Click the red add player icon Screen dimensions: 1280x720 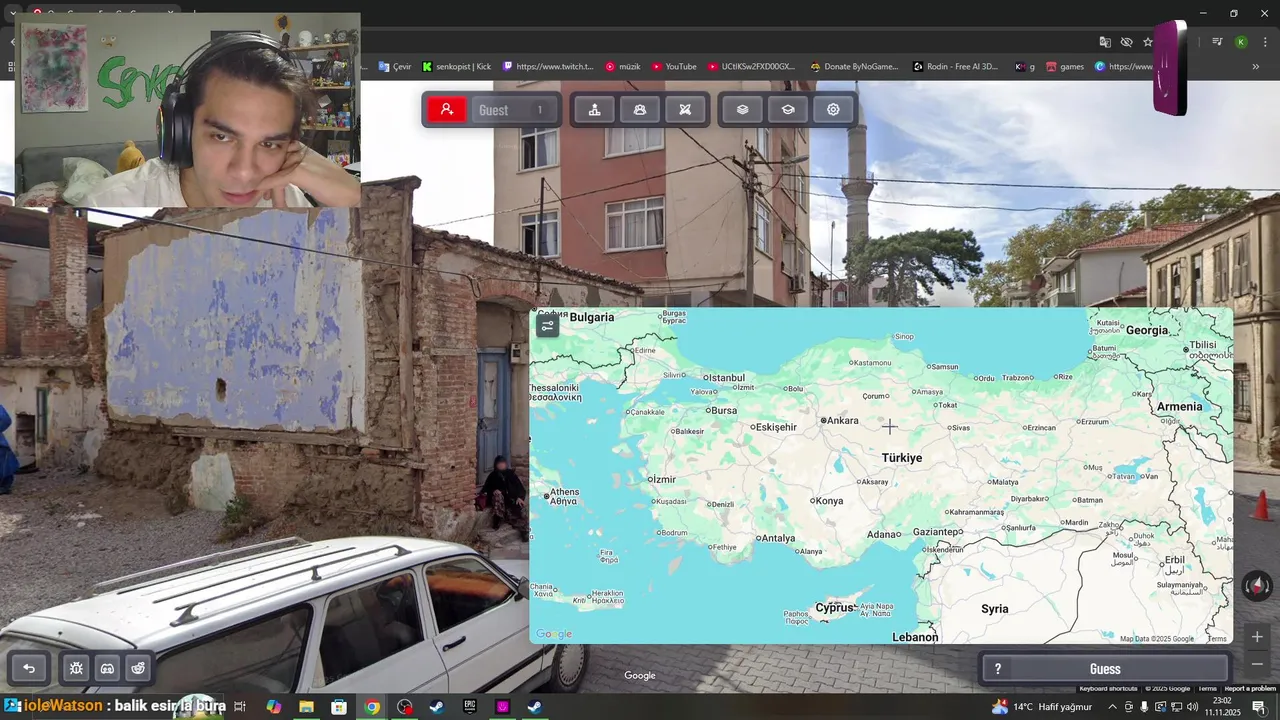[x=447, y=110]
